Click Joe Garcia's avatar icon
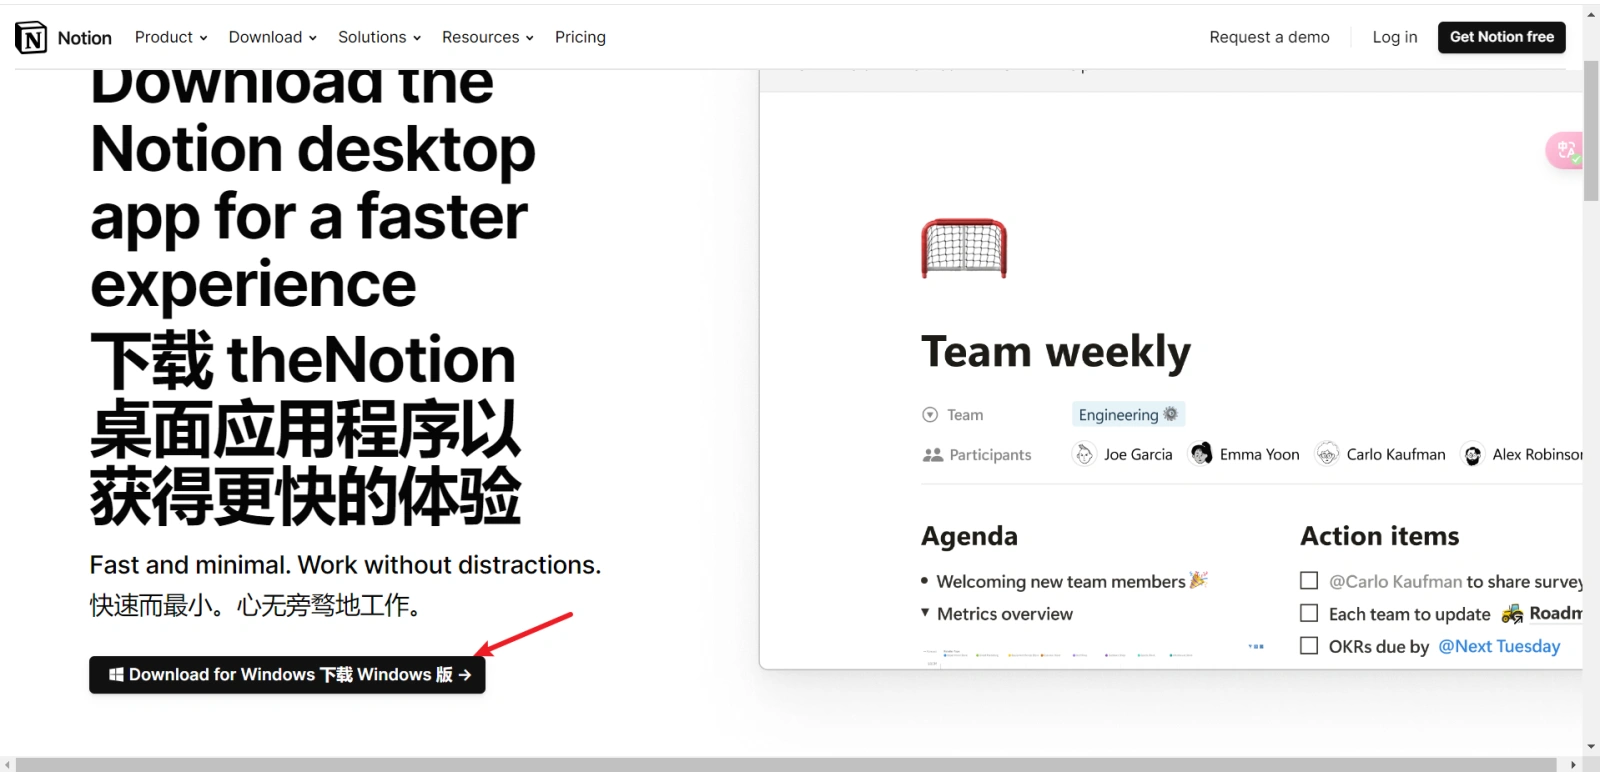 click(x=1084, y=454)
